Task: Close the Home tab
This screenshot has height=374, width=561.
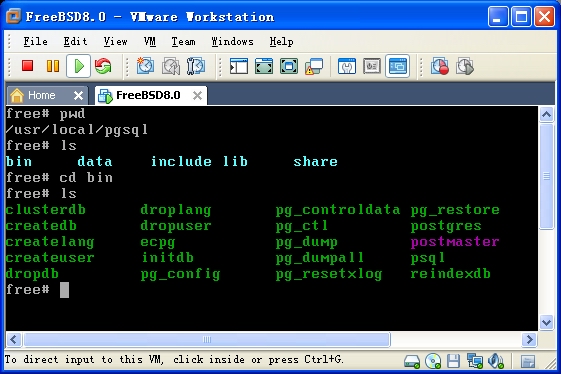Action: coord(78,96)
